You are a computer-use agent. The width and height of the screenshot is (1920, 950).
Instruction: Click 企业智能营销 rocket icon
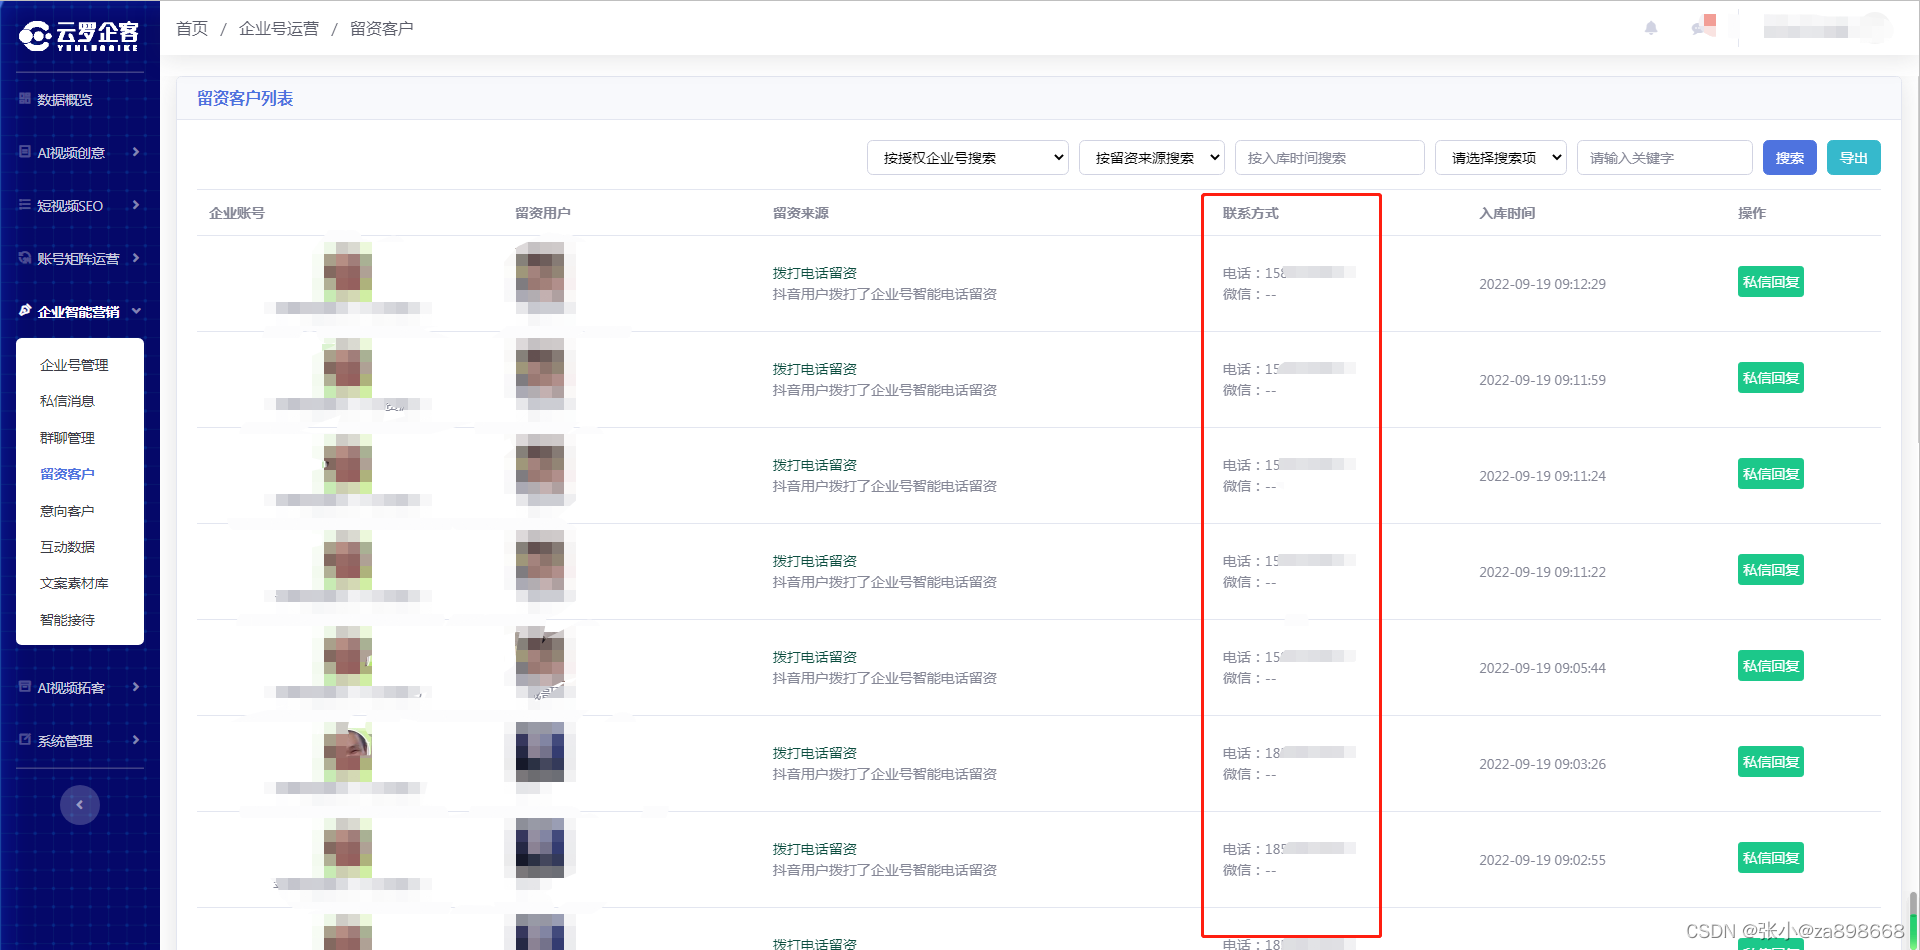(x=25, y=311)
